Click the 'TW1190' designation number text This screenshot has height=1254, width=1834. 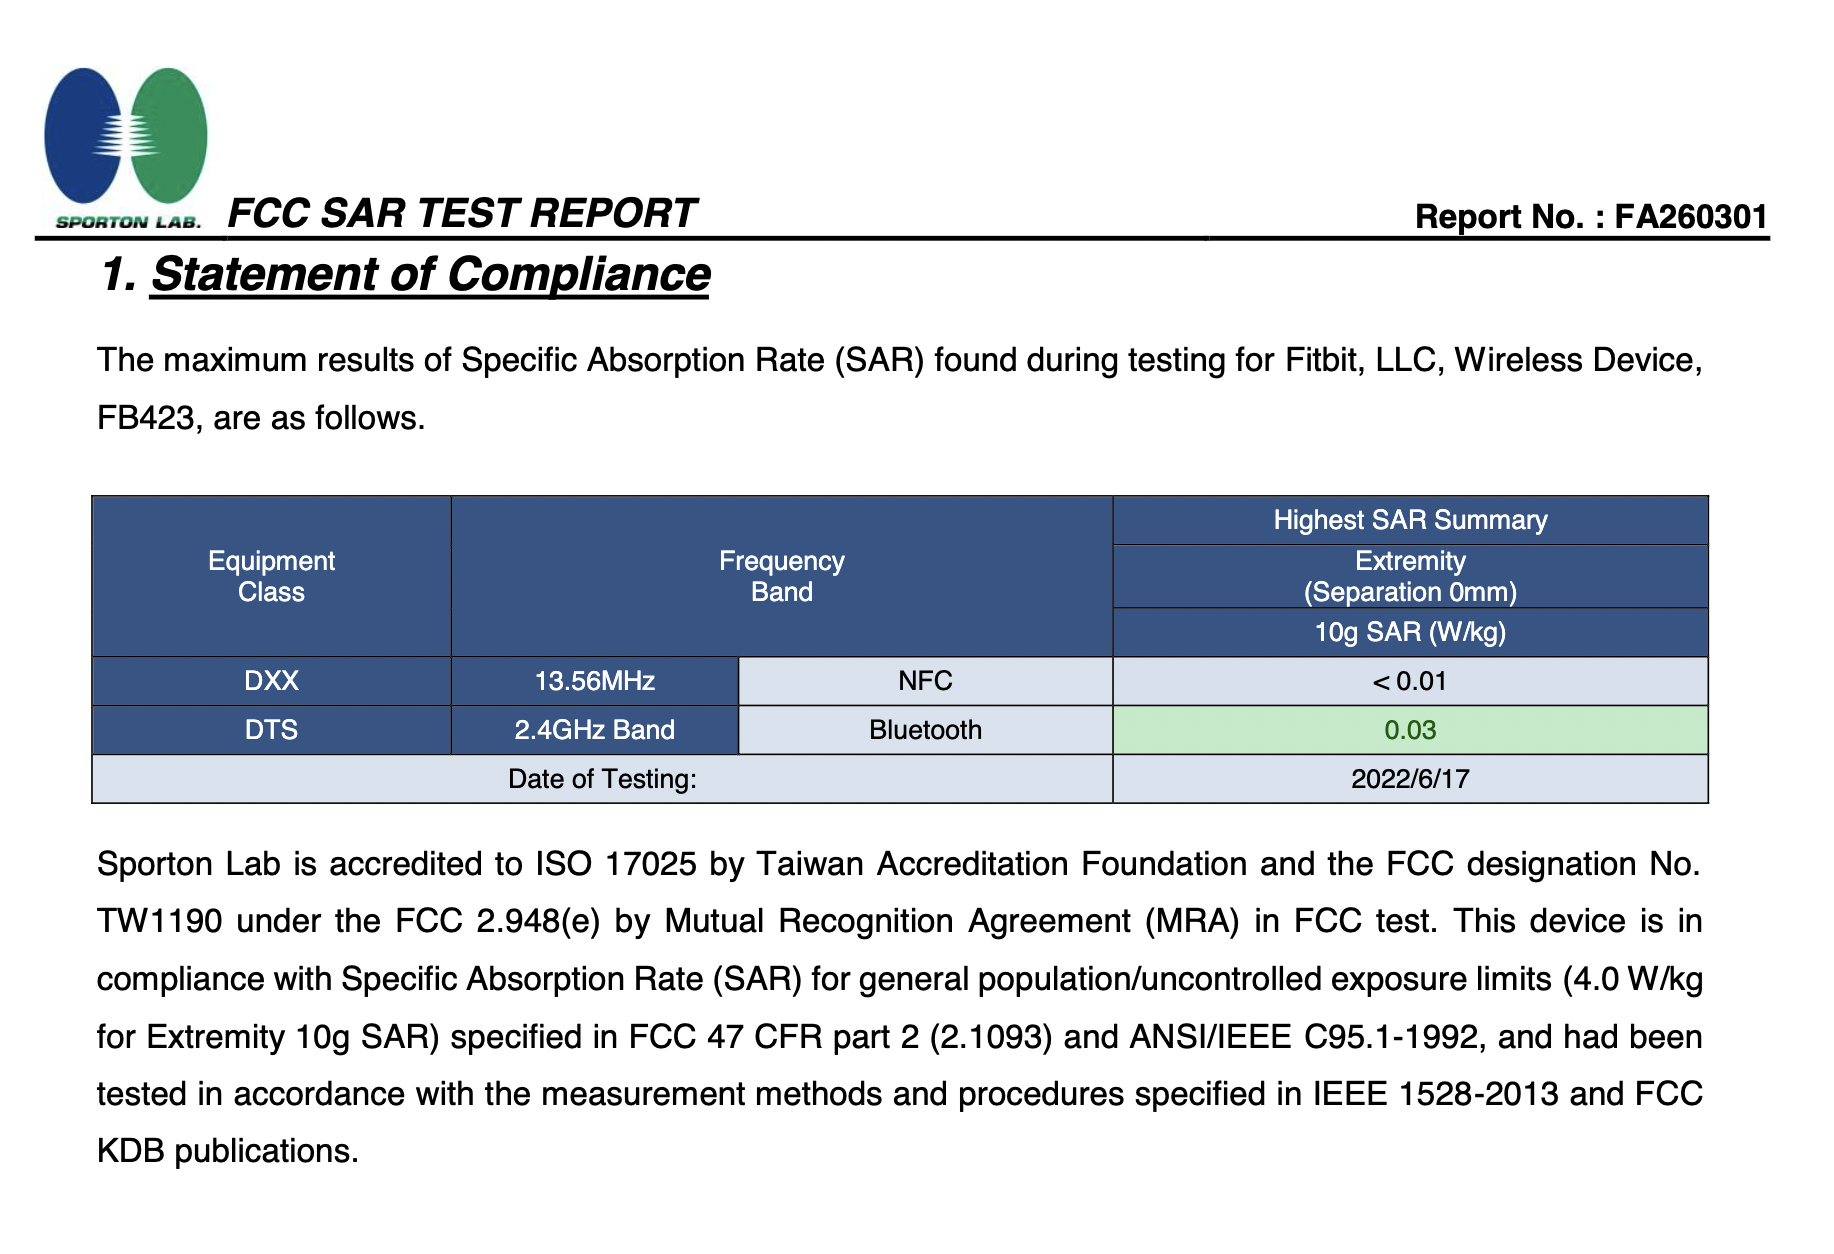point(159,921)
